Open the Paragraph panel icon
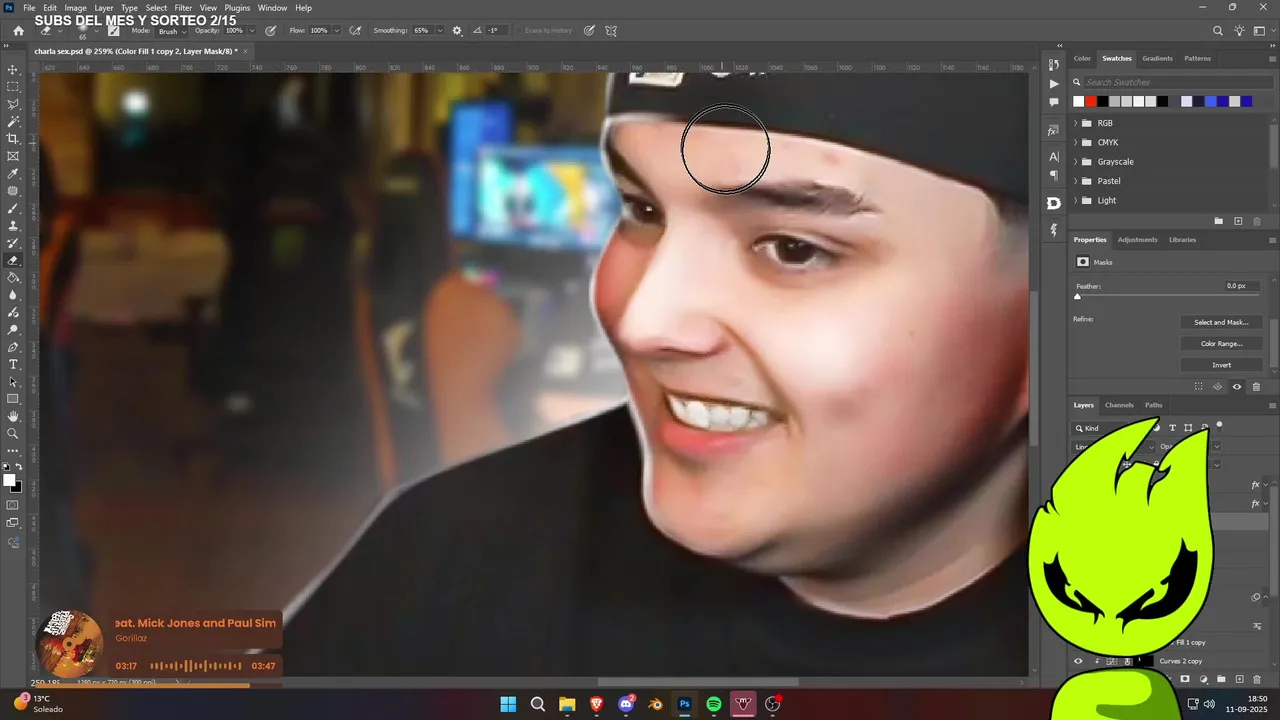Image resolution: width=1280 pixels, height=720 pixels. (1053, 175)
